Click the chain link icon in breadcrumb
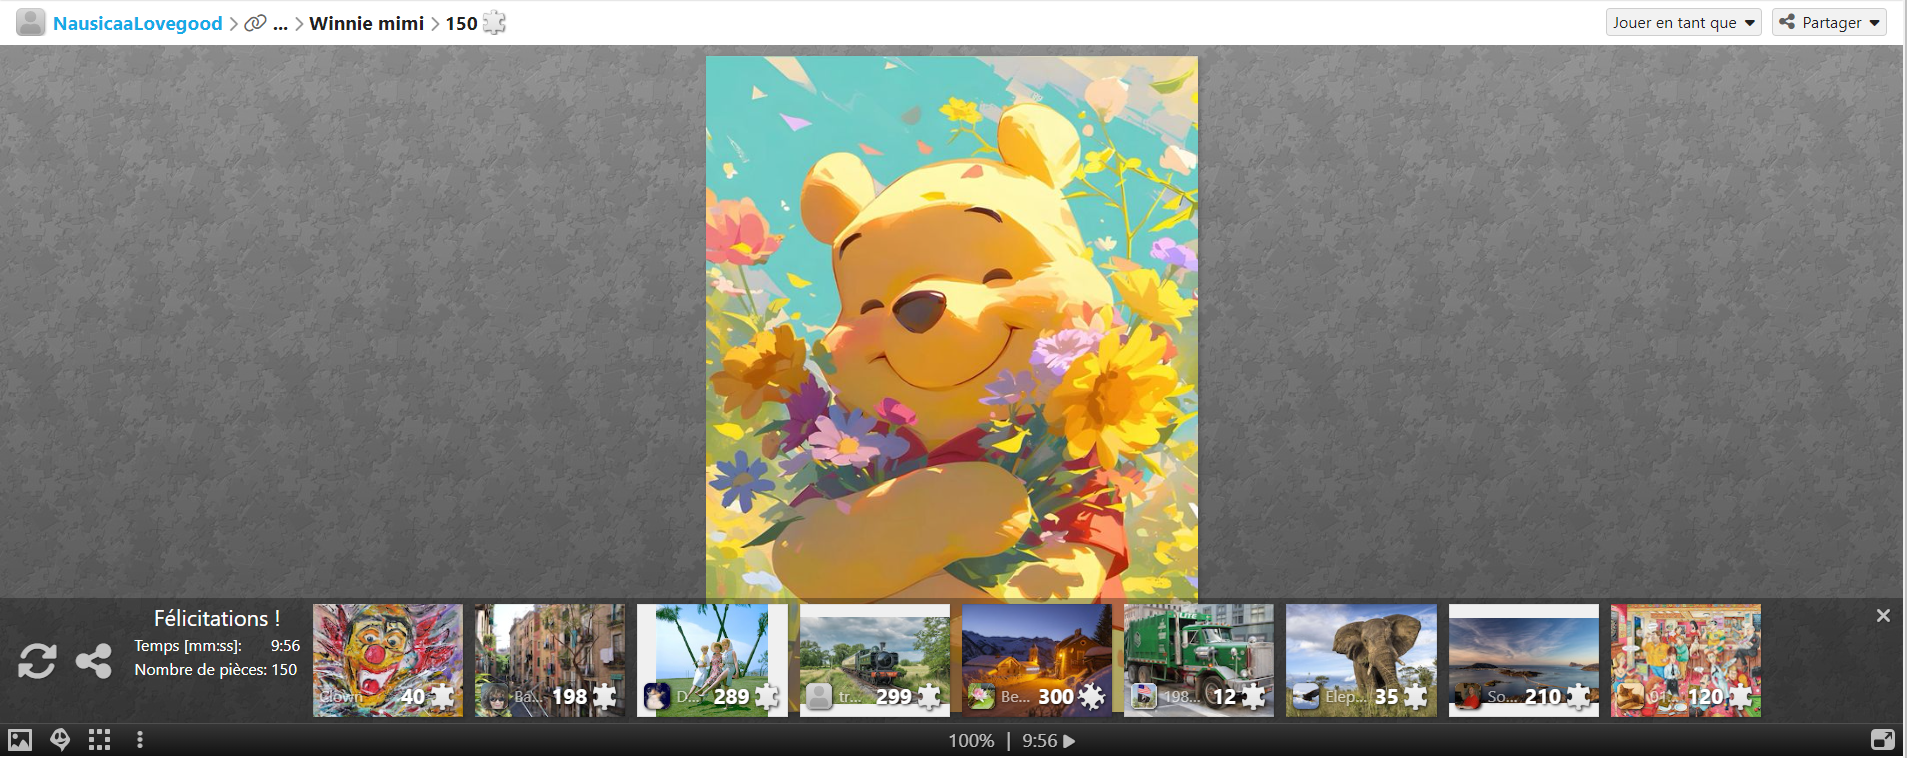 click(x=255, y=23)
